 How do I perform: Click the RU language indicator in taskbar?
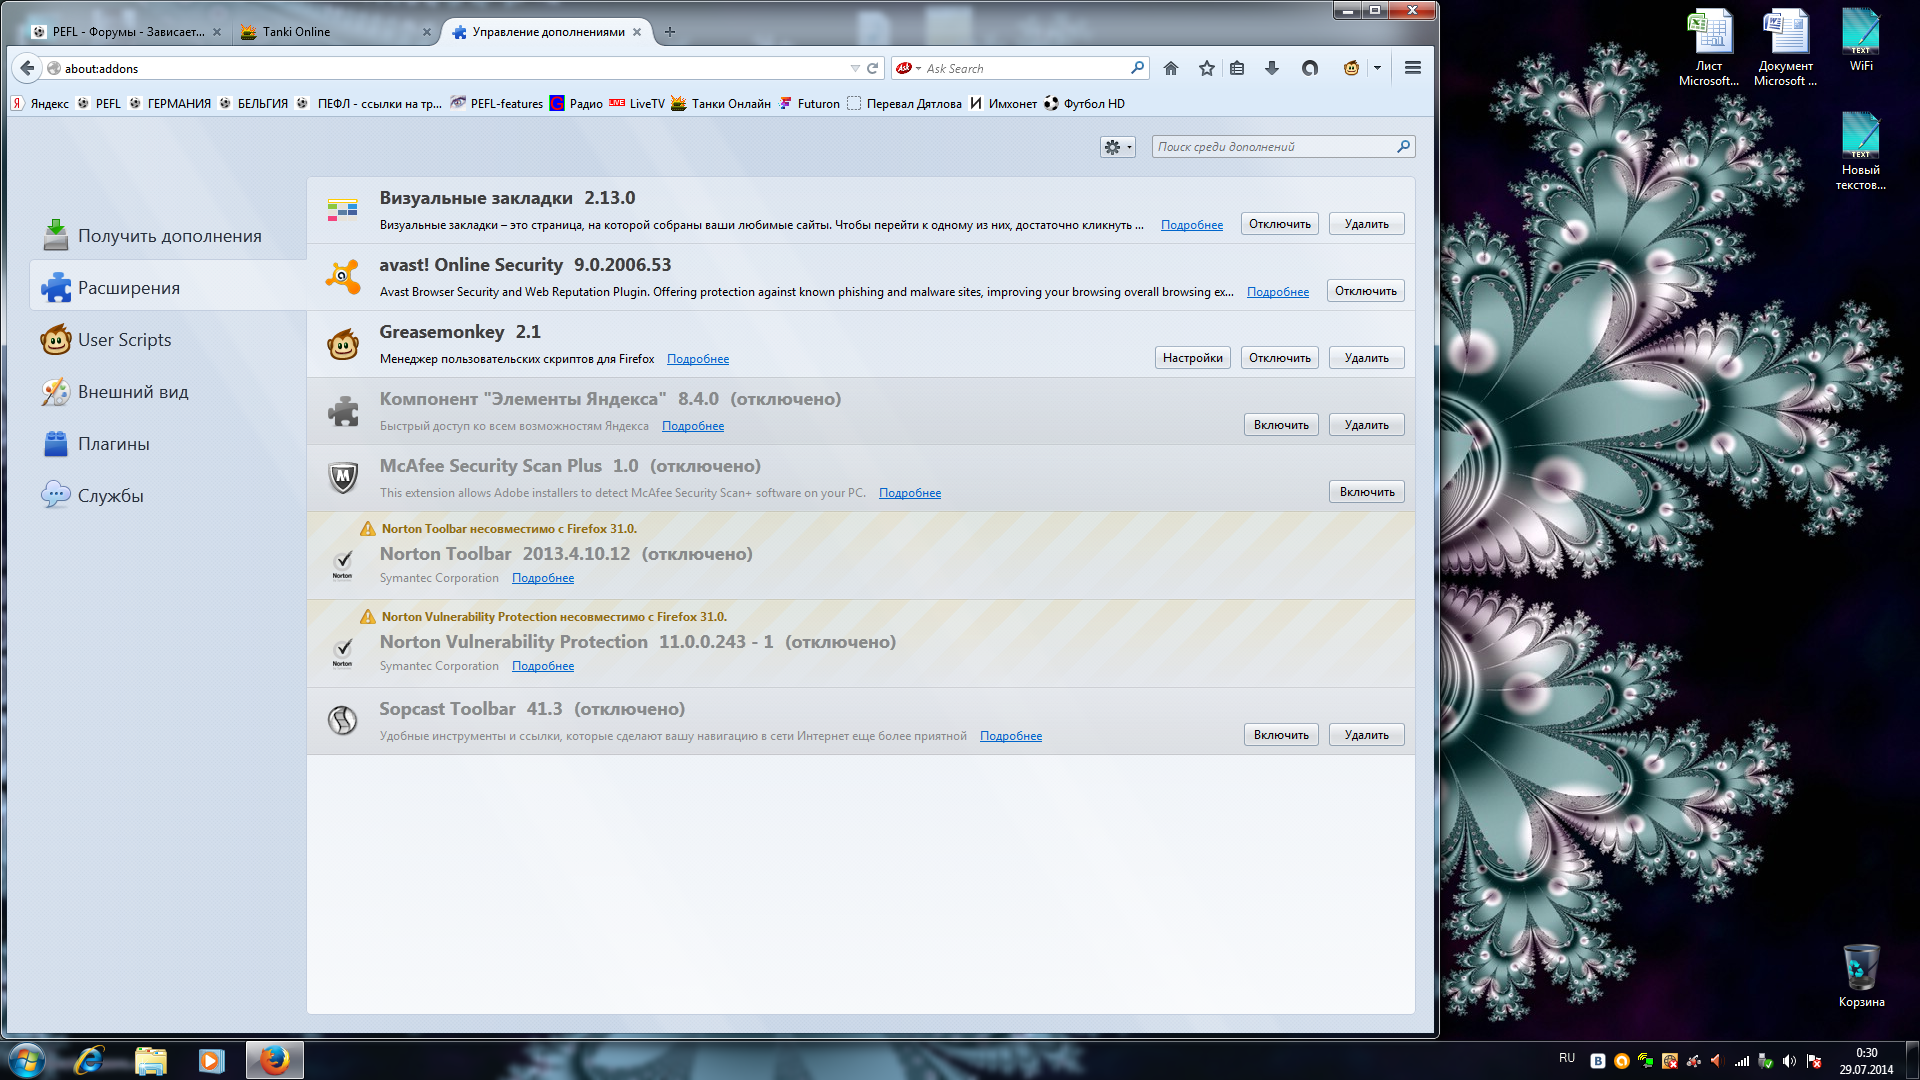1567,1058
